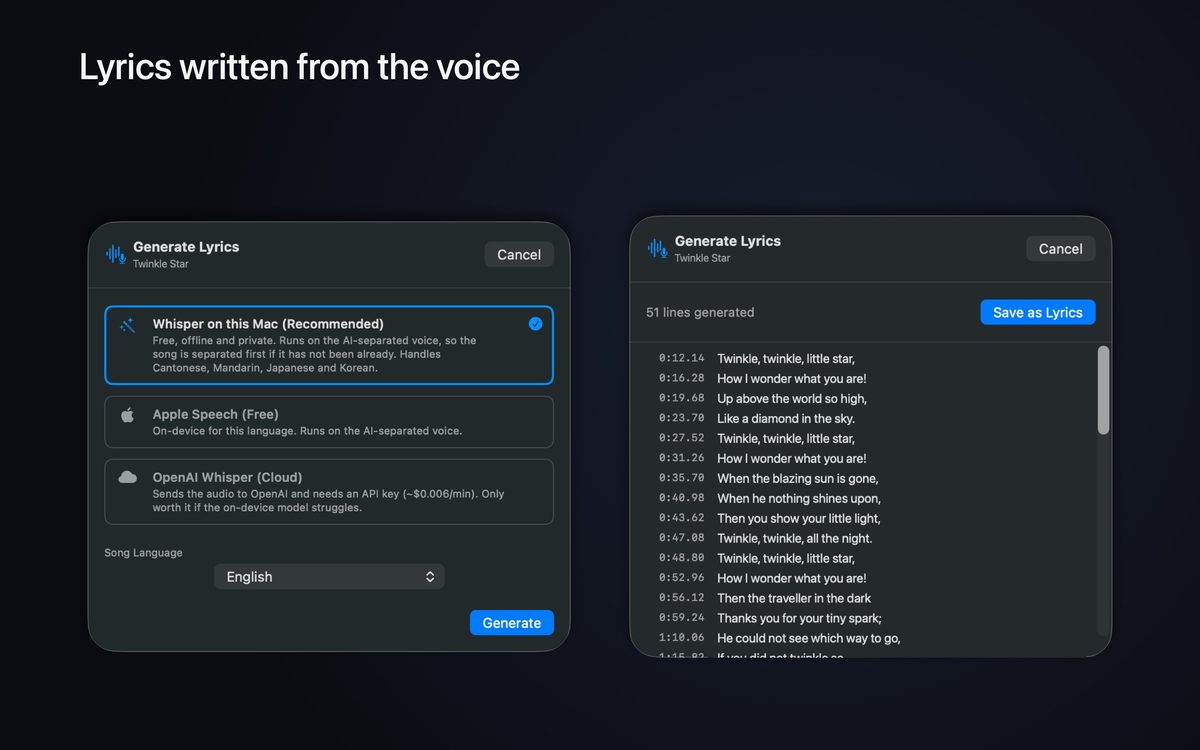
Task: Select lyric 'Up above the world so high,'
Action: (x=792, y=398)
